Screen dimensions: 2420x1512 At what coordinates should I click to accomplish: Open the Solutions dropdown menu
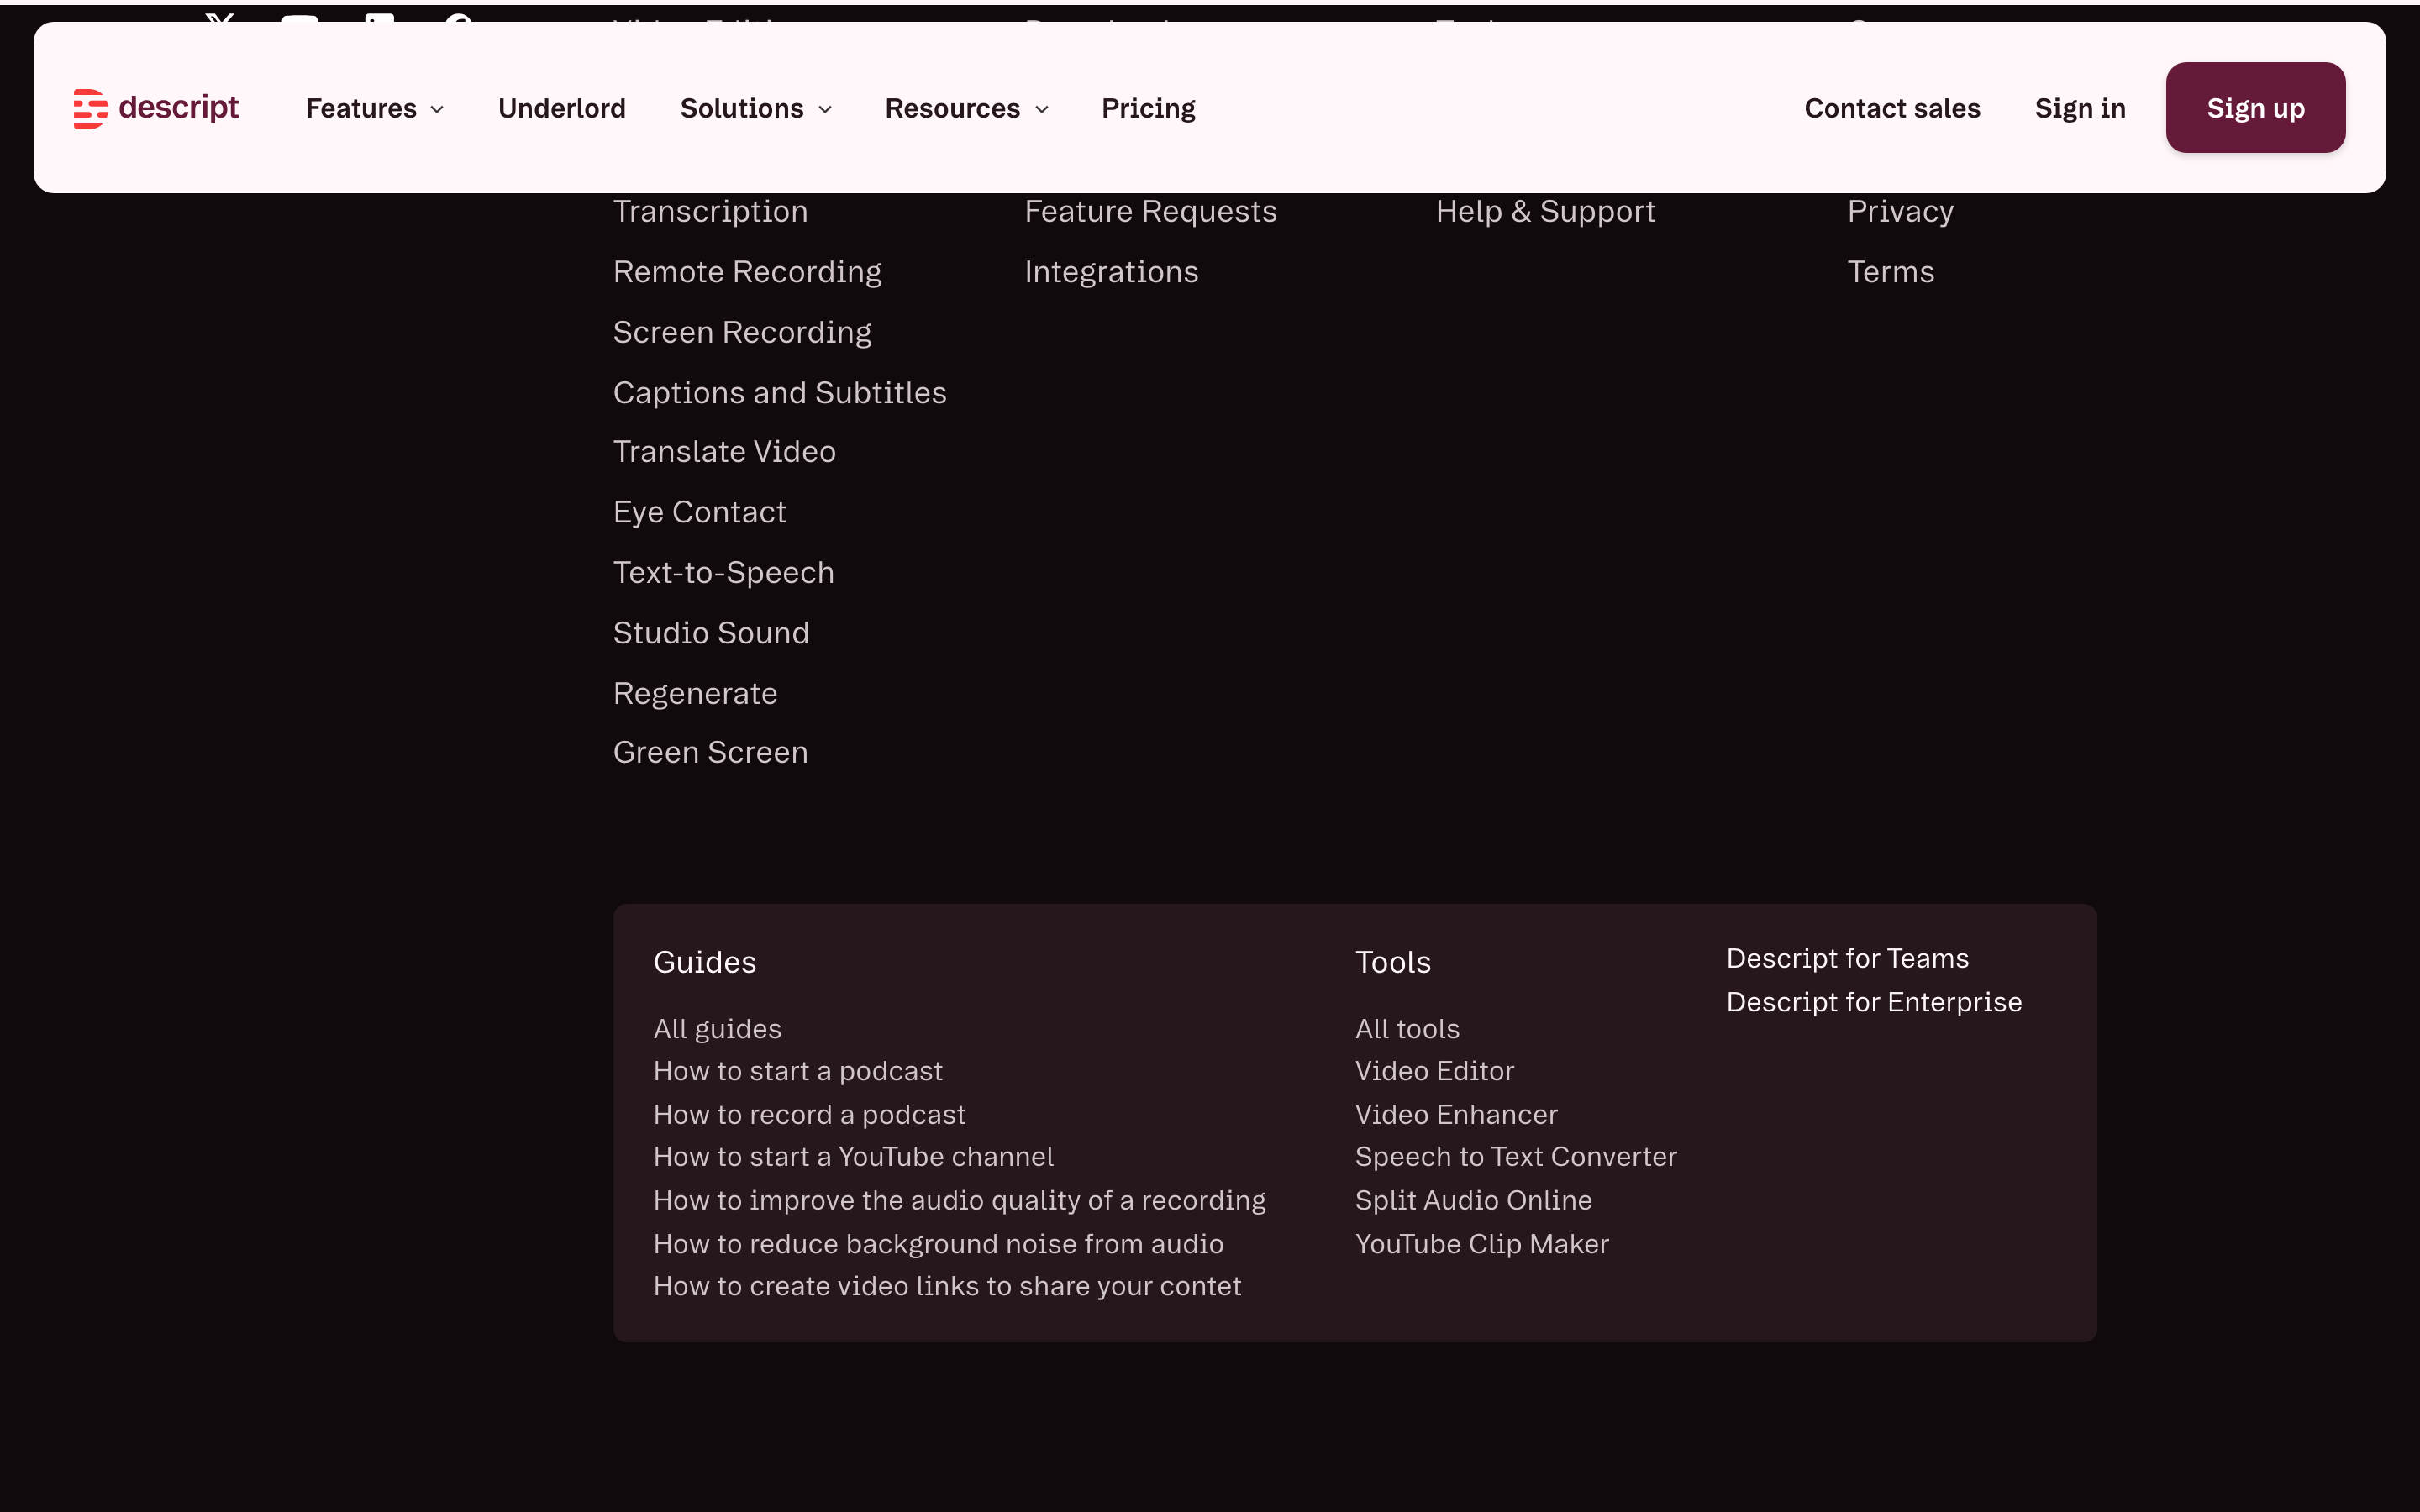[755, 108]
